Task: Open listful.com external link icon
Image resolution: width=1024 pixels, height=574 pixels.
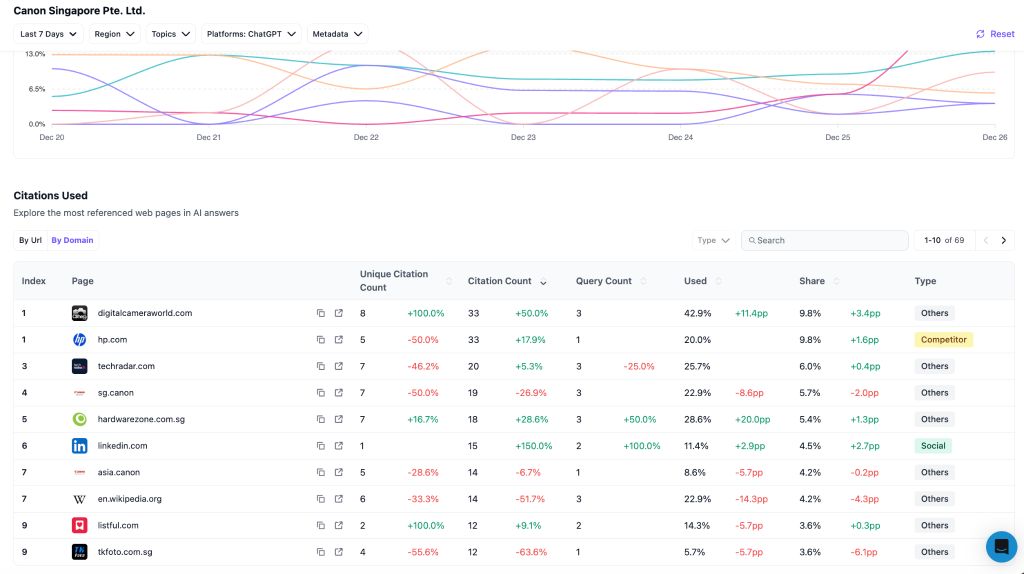Action: coord(338,525)
